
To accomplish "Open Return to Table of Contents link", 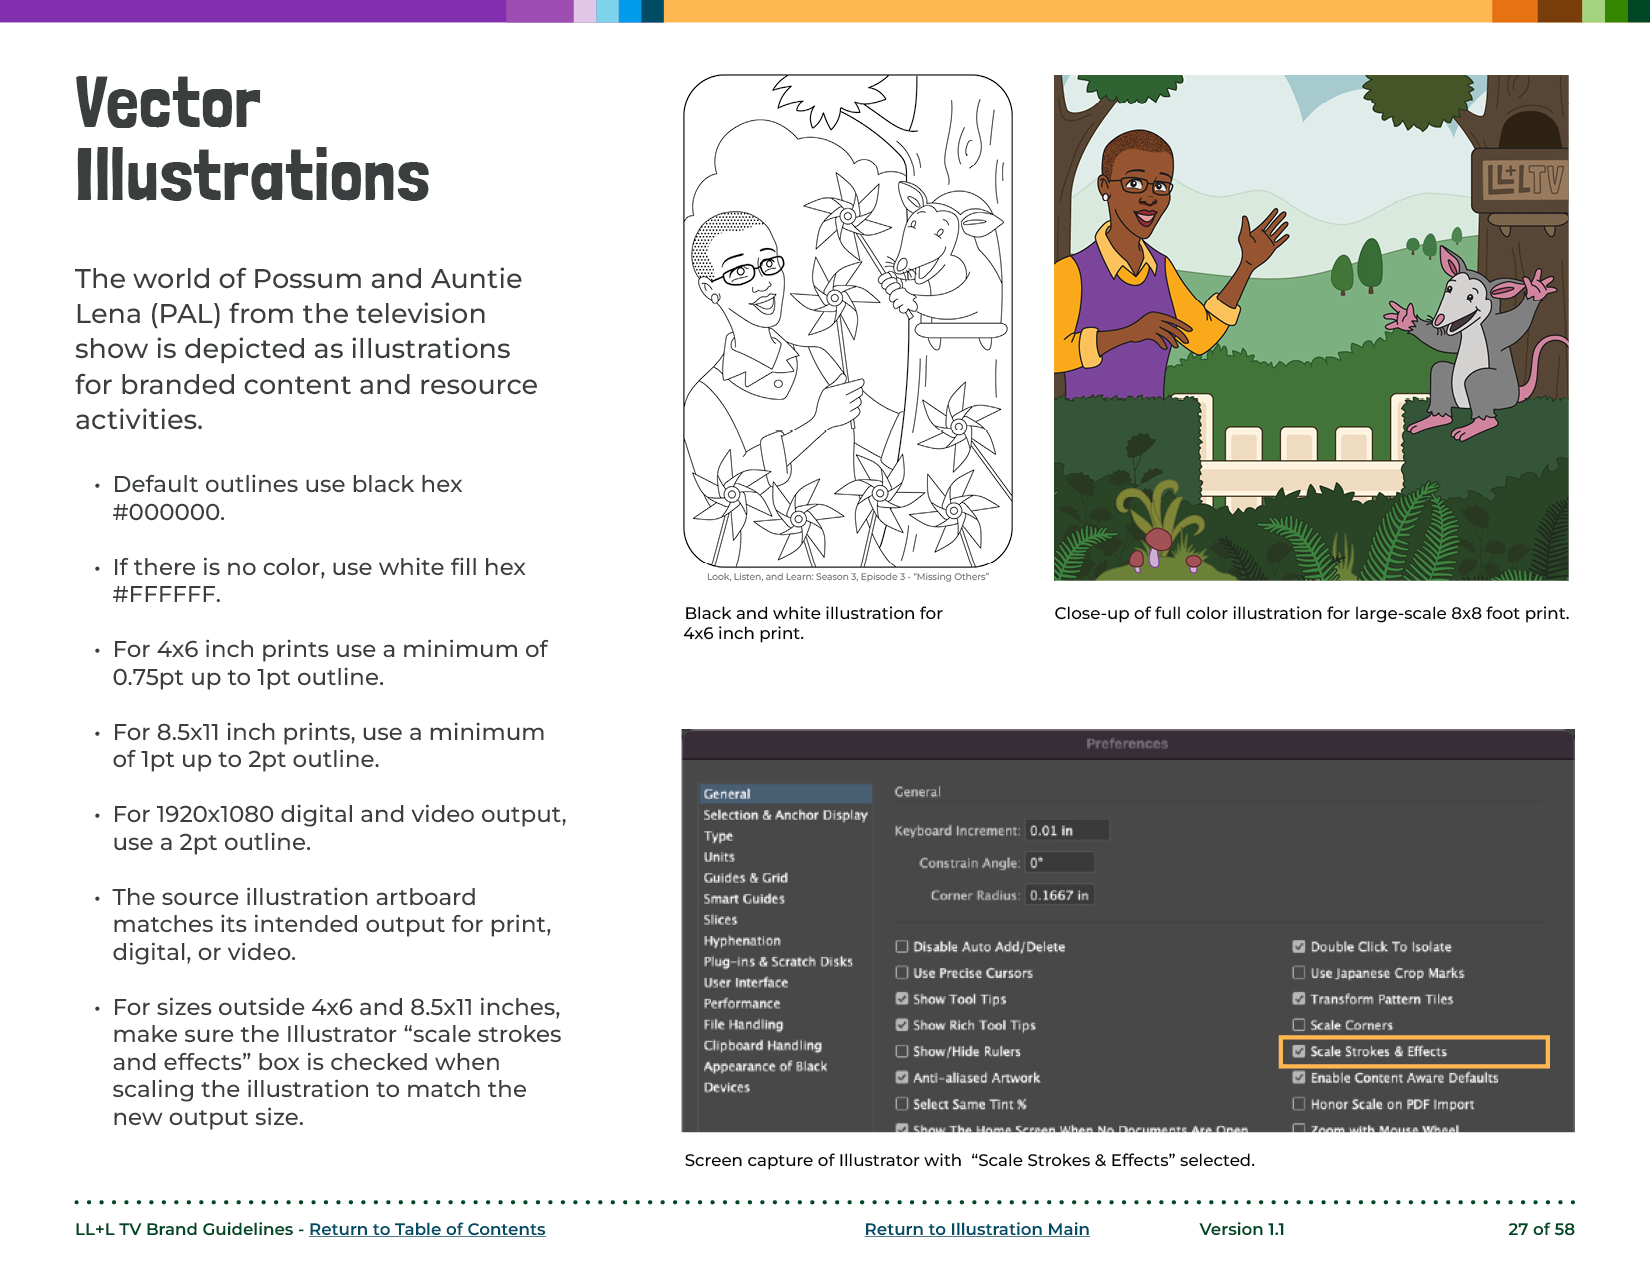I will point(427,1229).
